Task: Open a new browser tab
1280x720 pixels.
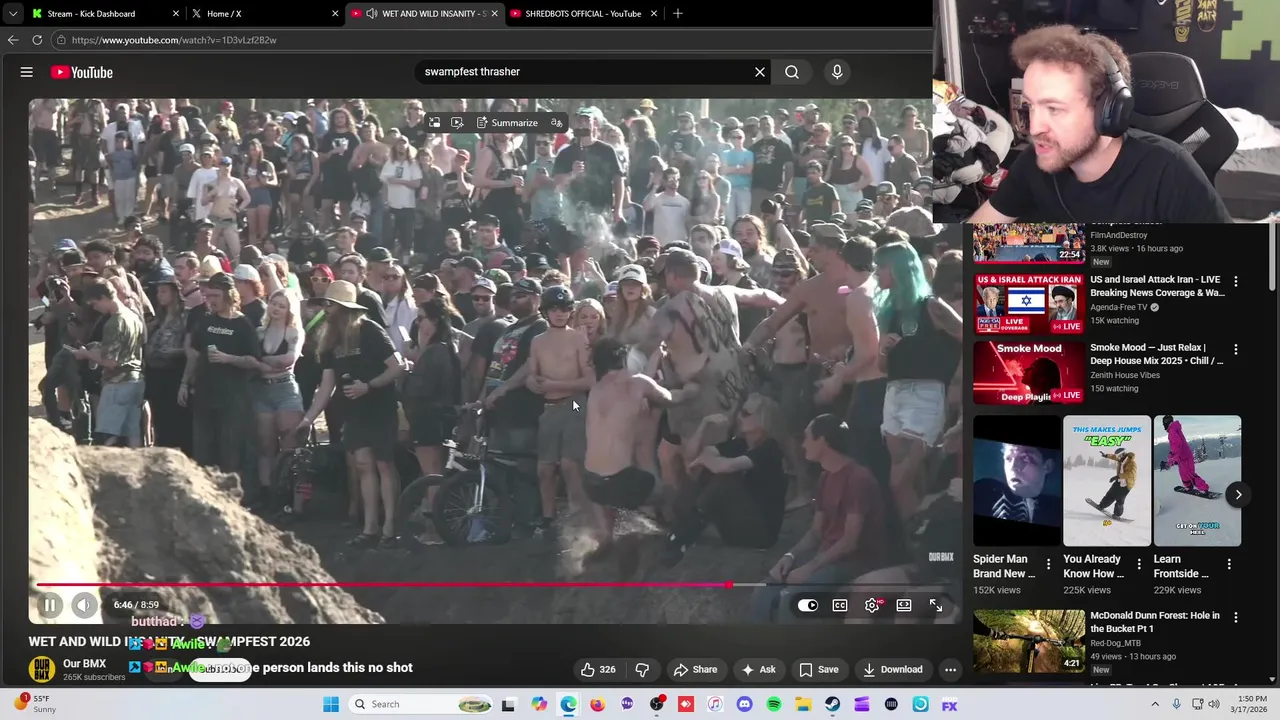Action: click(678, 14)
